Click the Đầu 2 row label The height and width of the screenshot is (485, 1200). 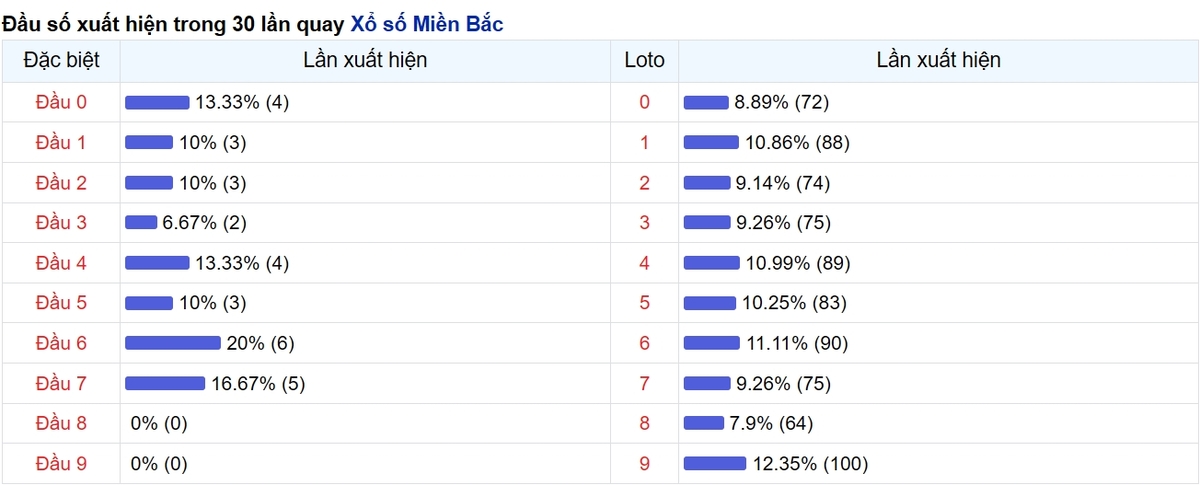[61, 182]
